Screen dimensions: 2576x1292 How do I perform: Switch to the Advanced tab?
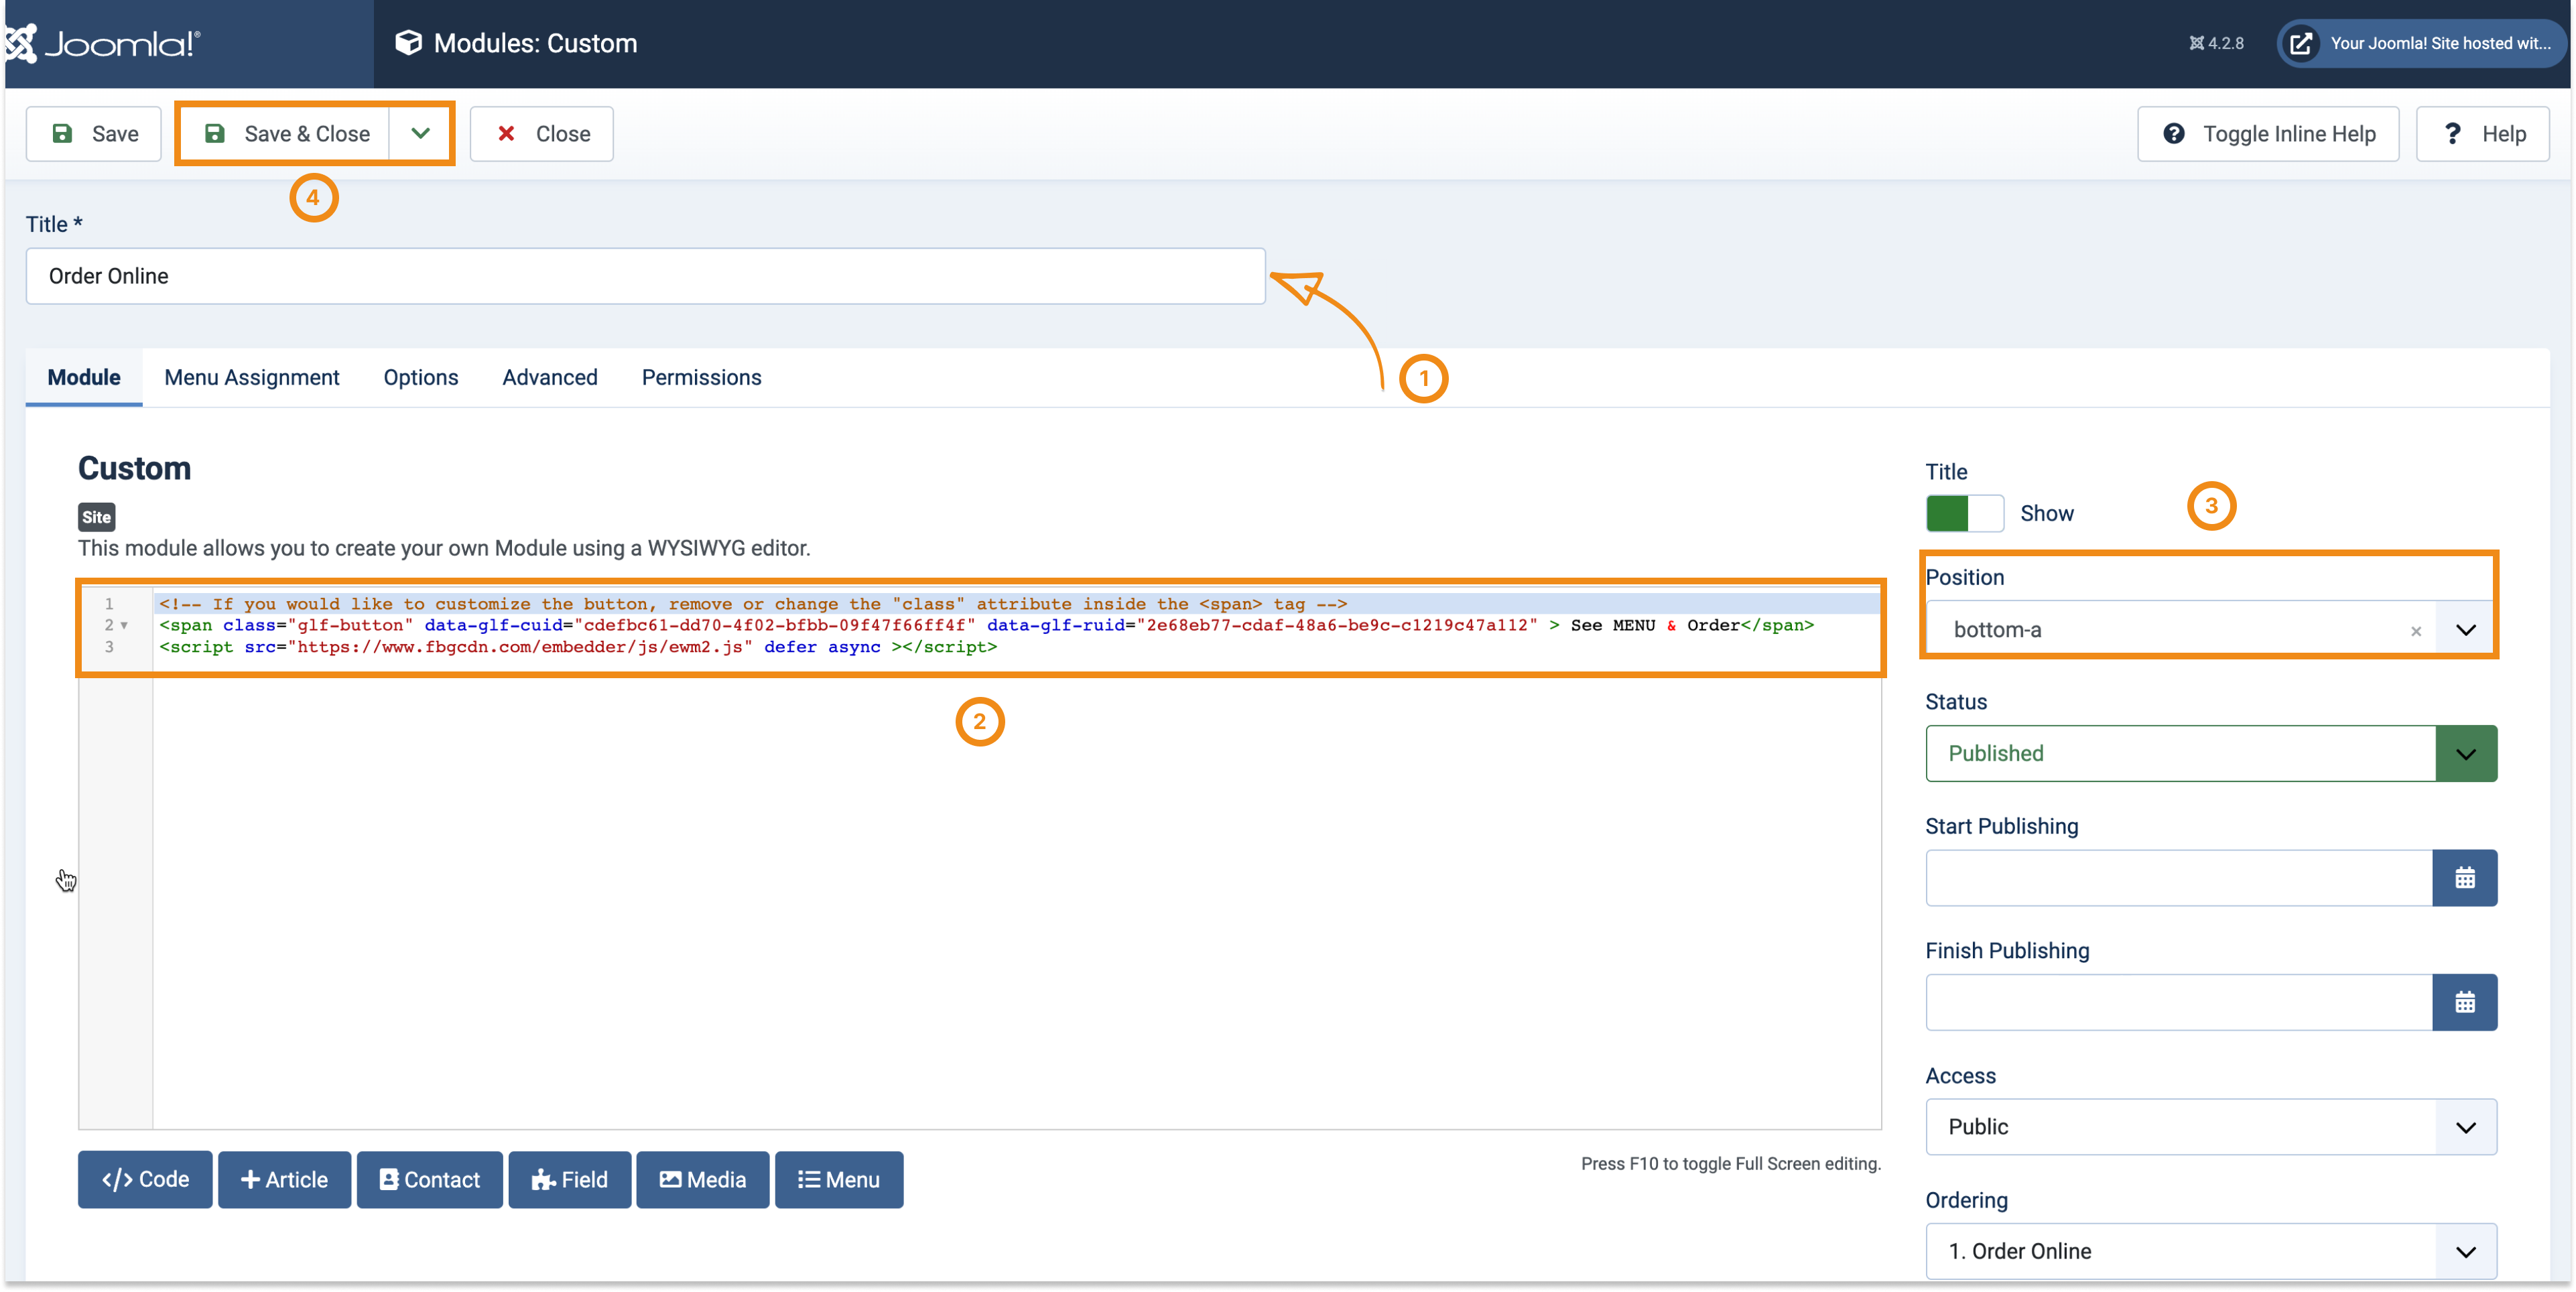pyautogui.click(x=550, y=377)
